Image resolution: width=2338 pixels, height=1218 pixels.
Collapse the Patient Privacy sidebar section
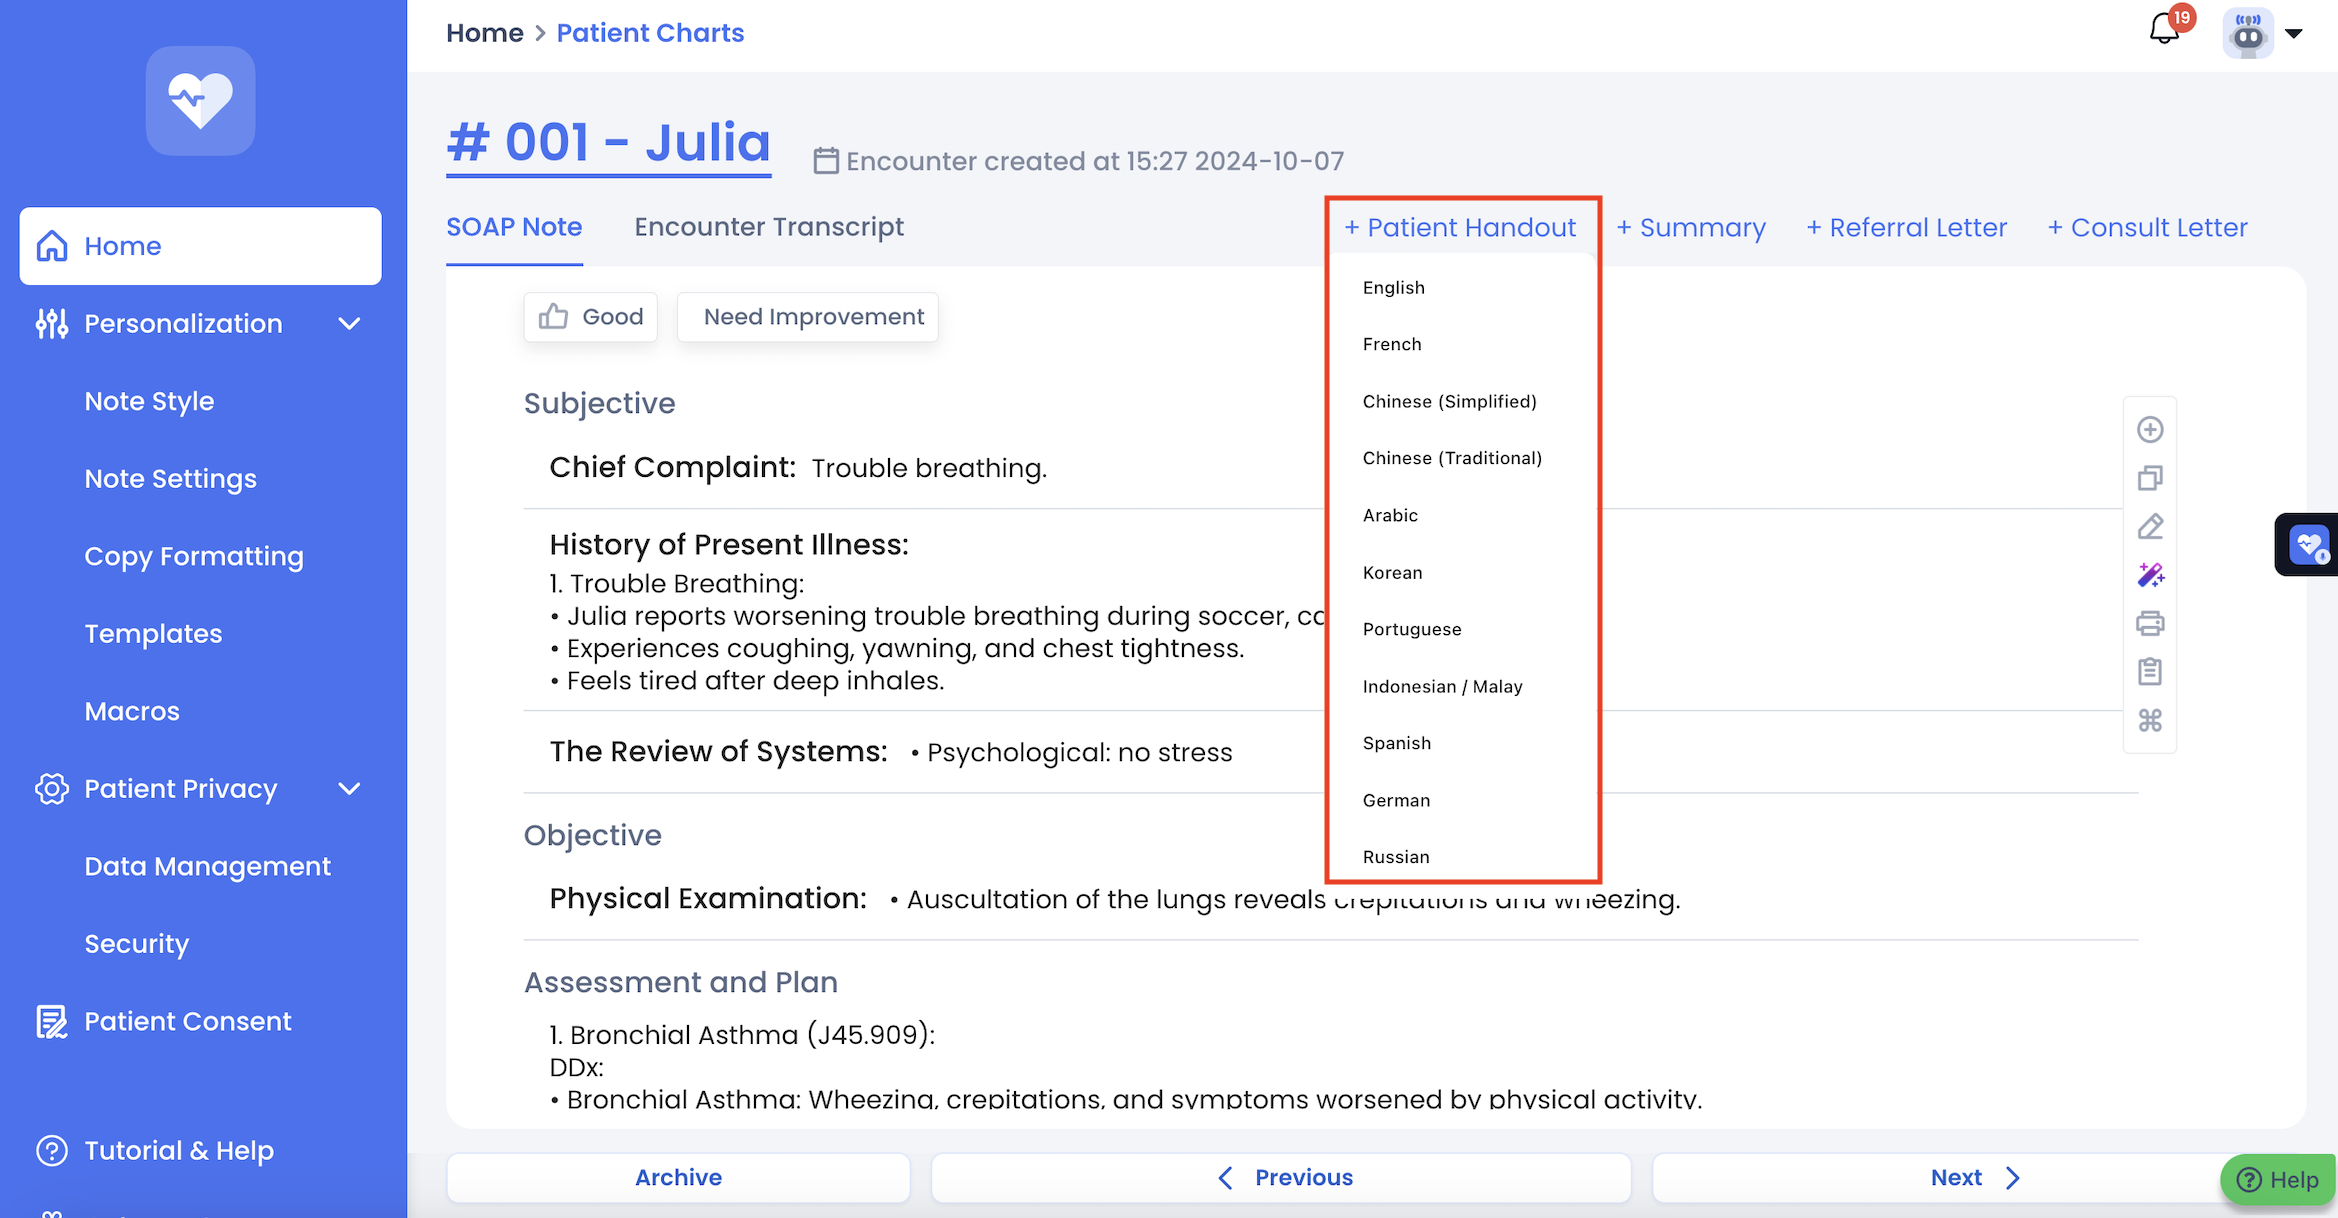[349, 789]
